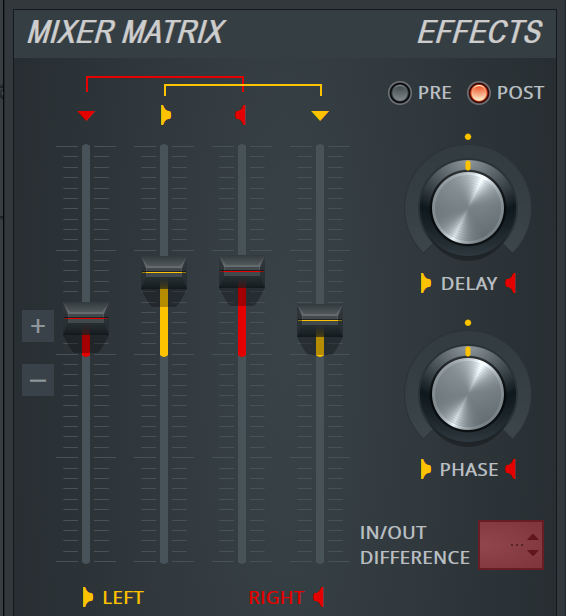Image resolution: width=566 pixels, height=616 pixels.
Task: Click the plus button beside faders
Action: click(x=38, y=326)
